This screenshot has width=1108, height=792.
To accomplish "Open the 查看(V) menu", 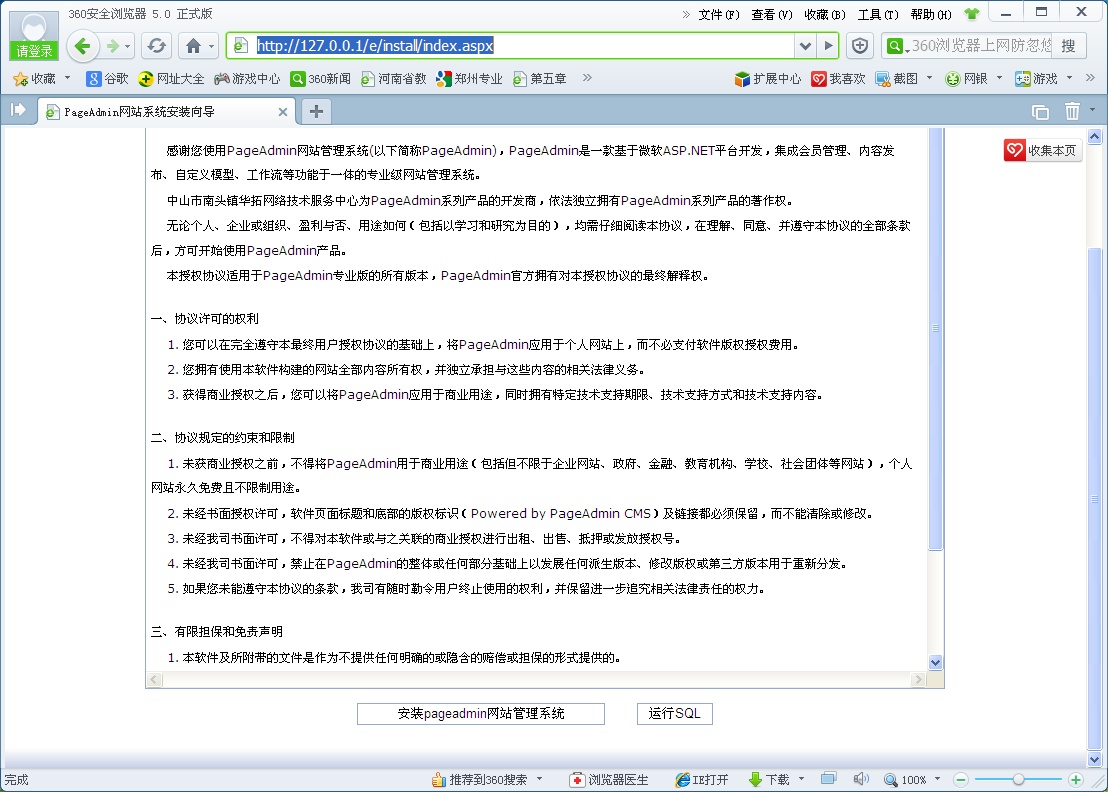I will (772, 15).
